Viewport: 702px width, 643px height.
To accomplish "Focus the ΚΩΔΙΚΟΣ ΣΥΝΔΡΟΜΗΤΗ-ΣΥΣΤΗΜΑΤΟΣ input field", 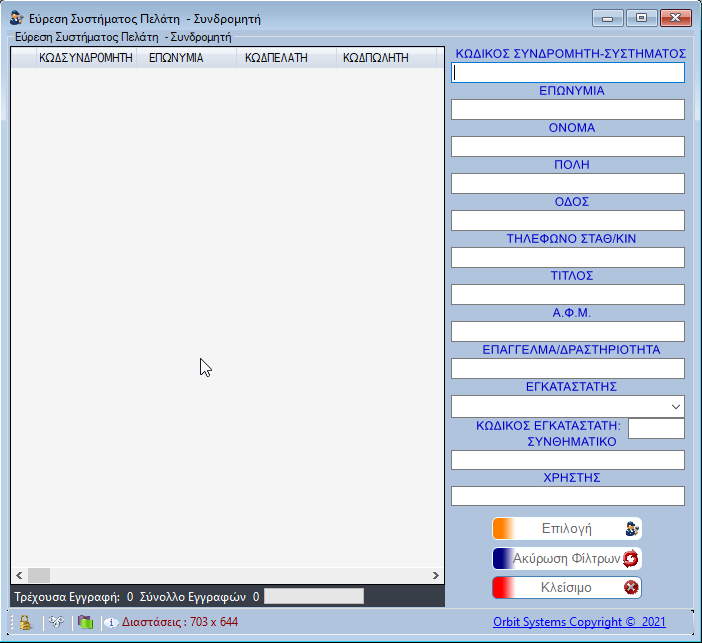I will click(568, 73).
